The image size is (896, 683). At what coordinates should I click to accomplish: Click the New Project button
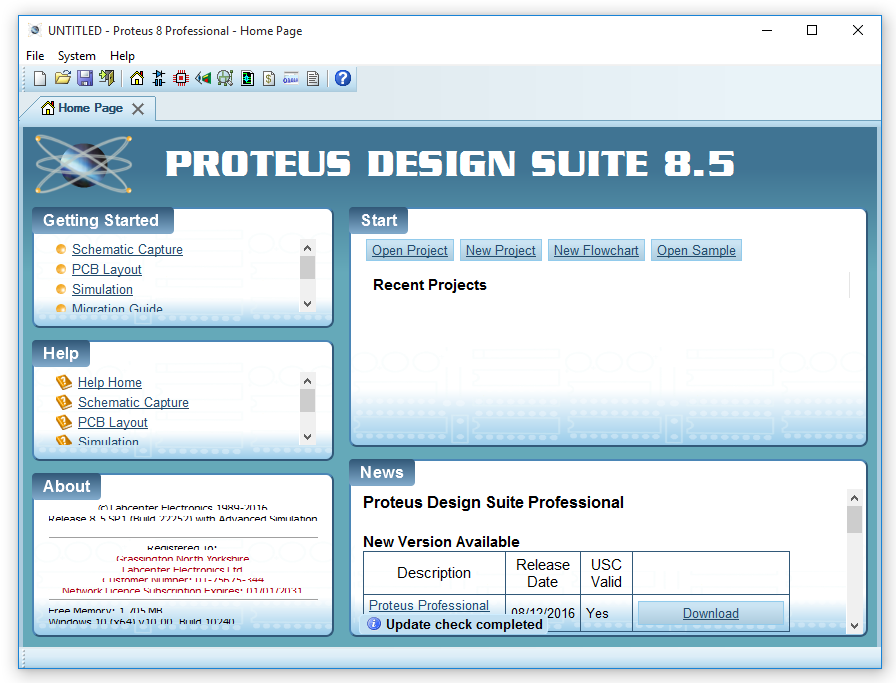501,250
